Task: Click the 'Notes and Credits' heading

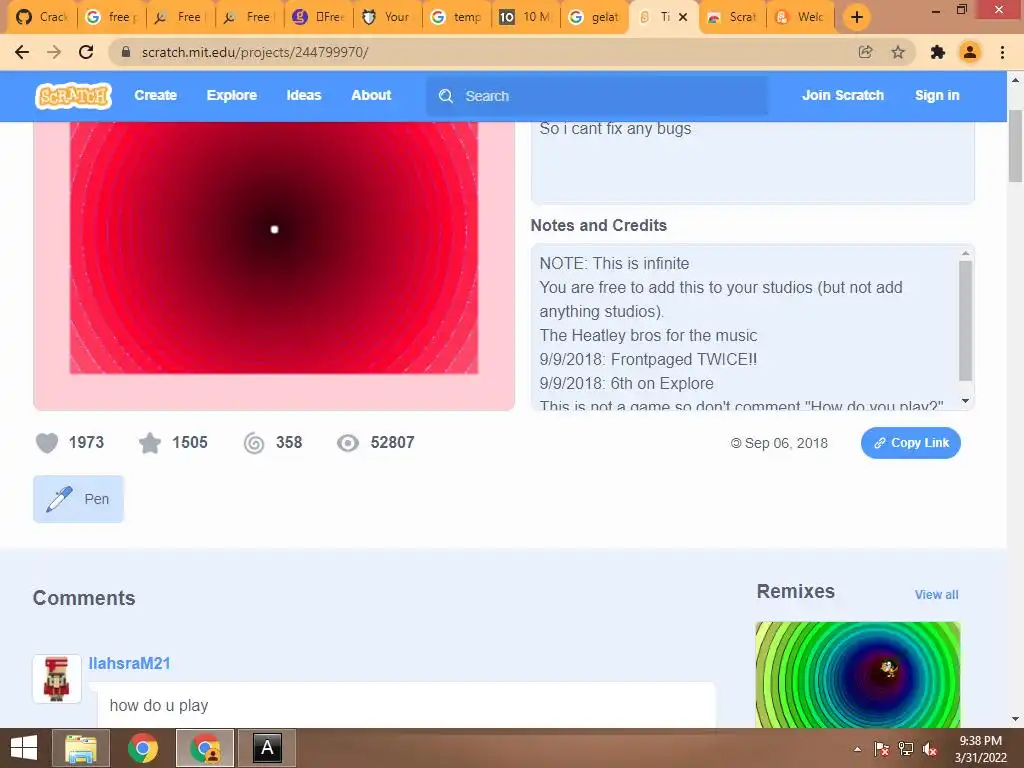Action: (598, 225)
